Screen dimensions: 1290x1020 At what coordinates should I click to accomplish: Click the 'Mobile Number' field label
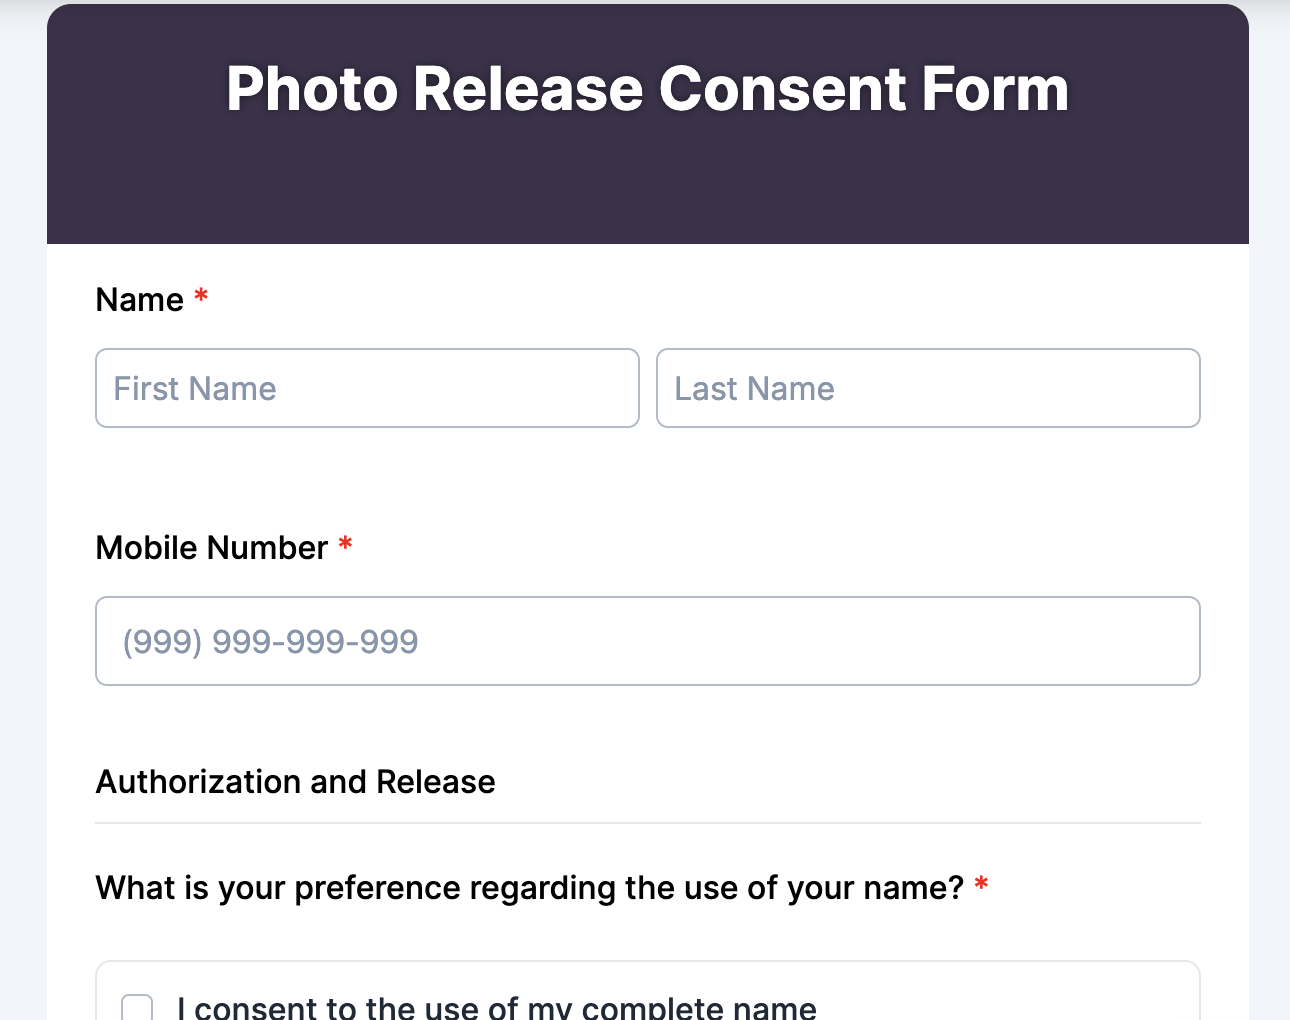pyautogui.click(x=210, y=548)
